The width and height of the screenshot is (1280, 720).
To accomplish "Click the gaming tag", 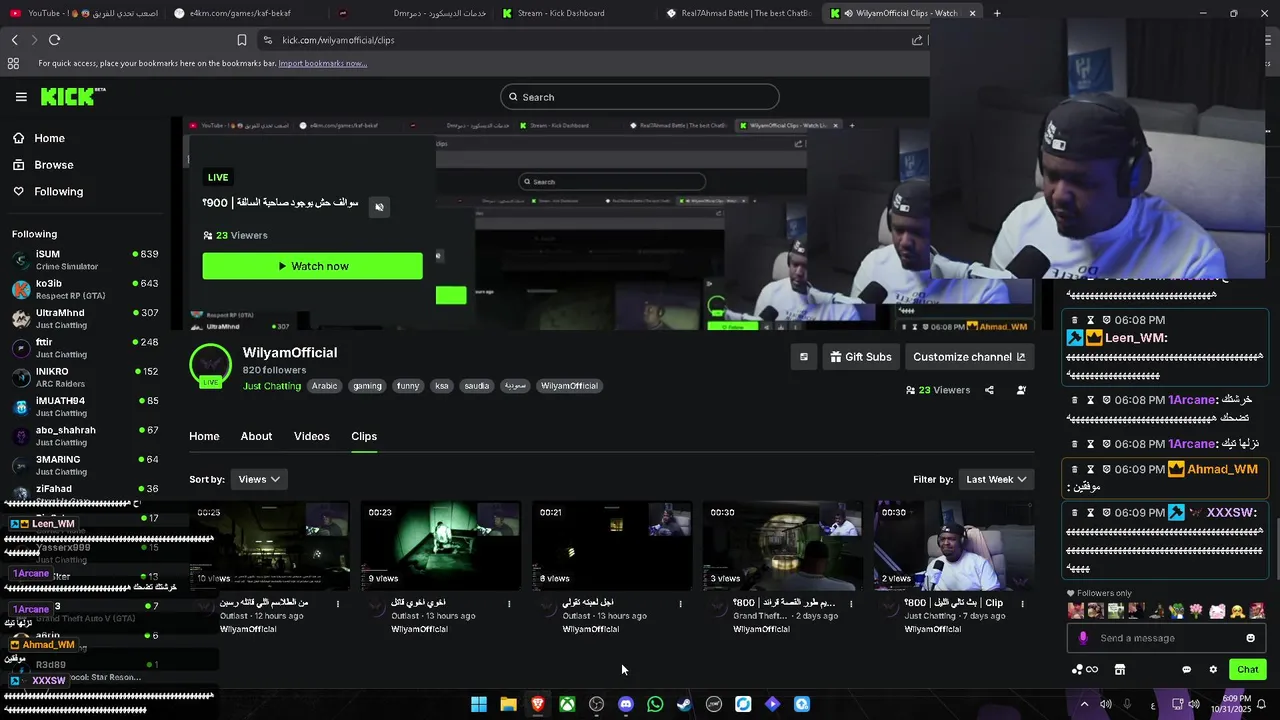I will [x=367, y=386].
